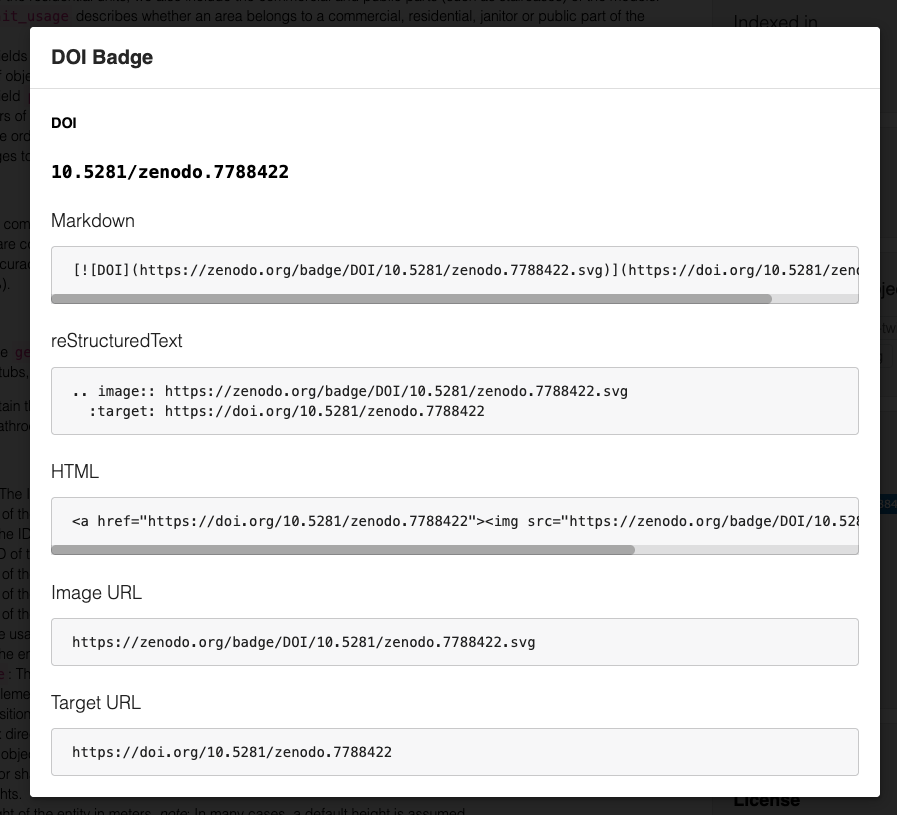Click the Image URL section heading
This screenshot has height=815, width=897.
pyautogui.click(x=96, y=593)
